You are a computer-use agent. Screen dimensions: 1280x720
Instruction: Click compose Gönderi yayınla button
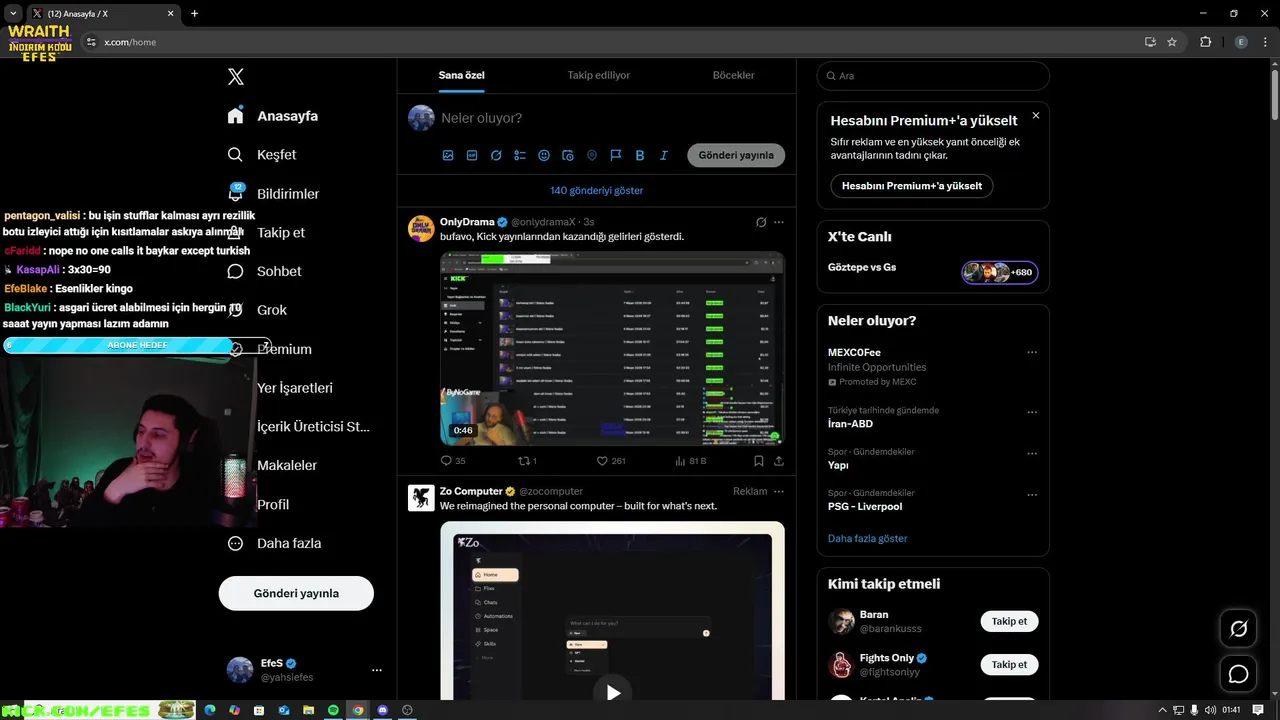pyautogui.click(x=736, y=155)
